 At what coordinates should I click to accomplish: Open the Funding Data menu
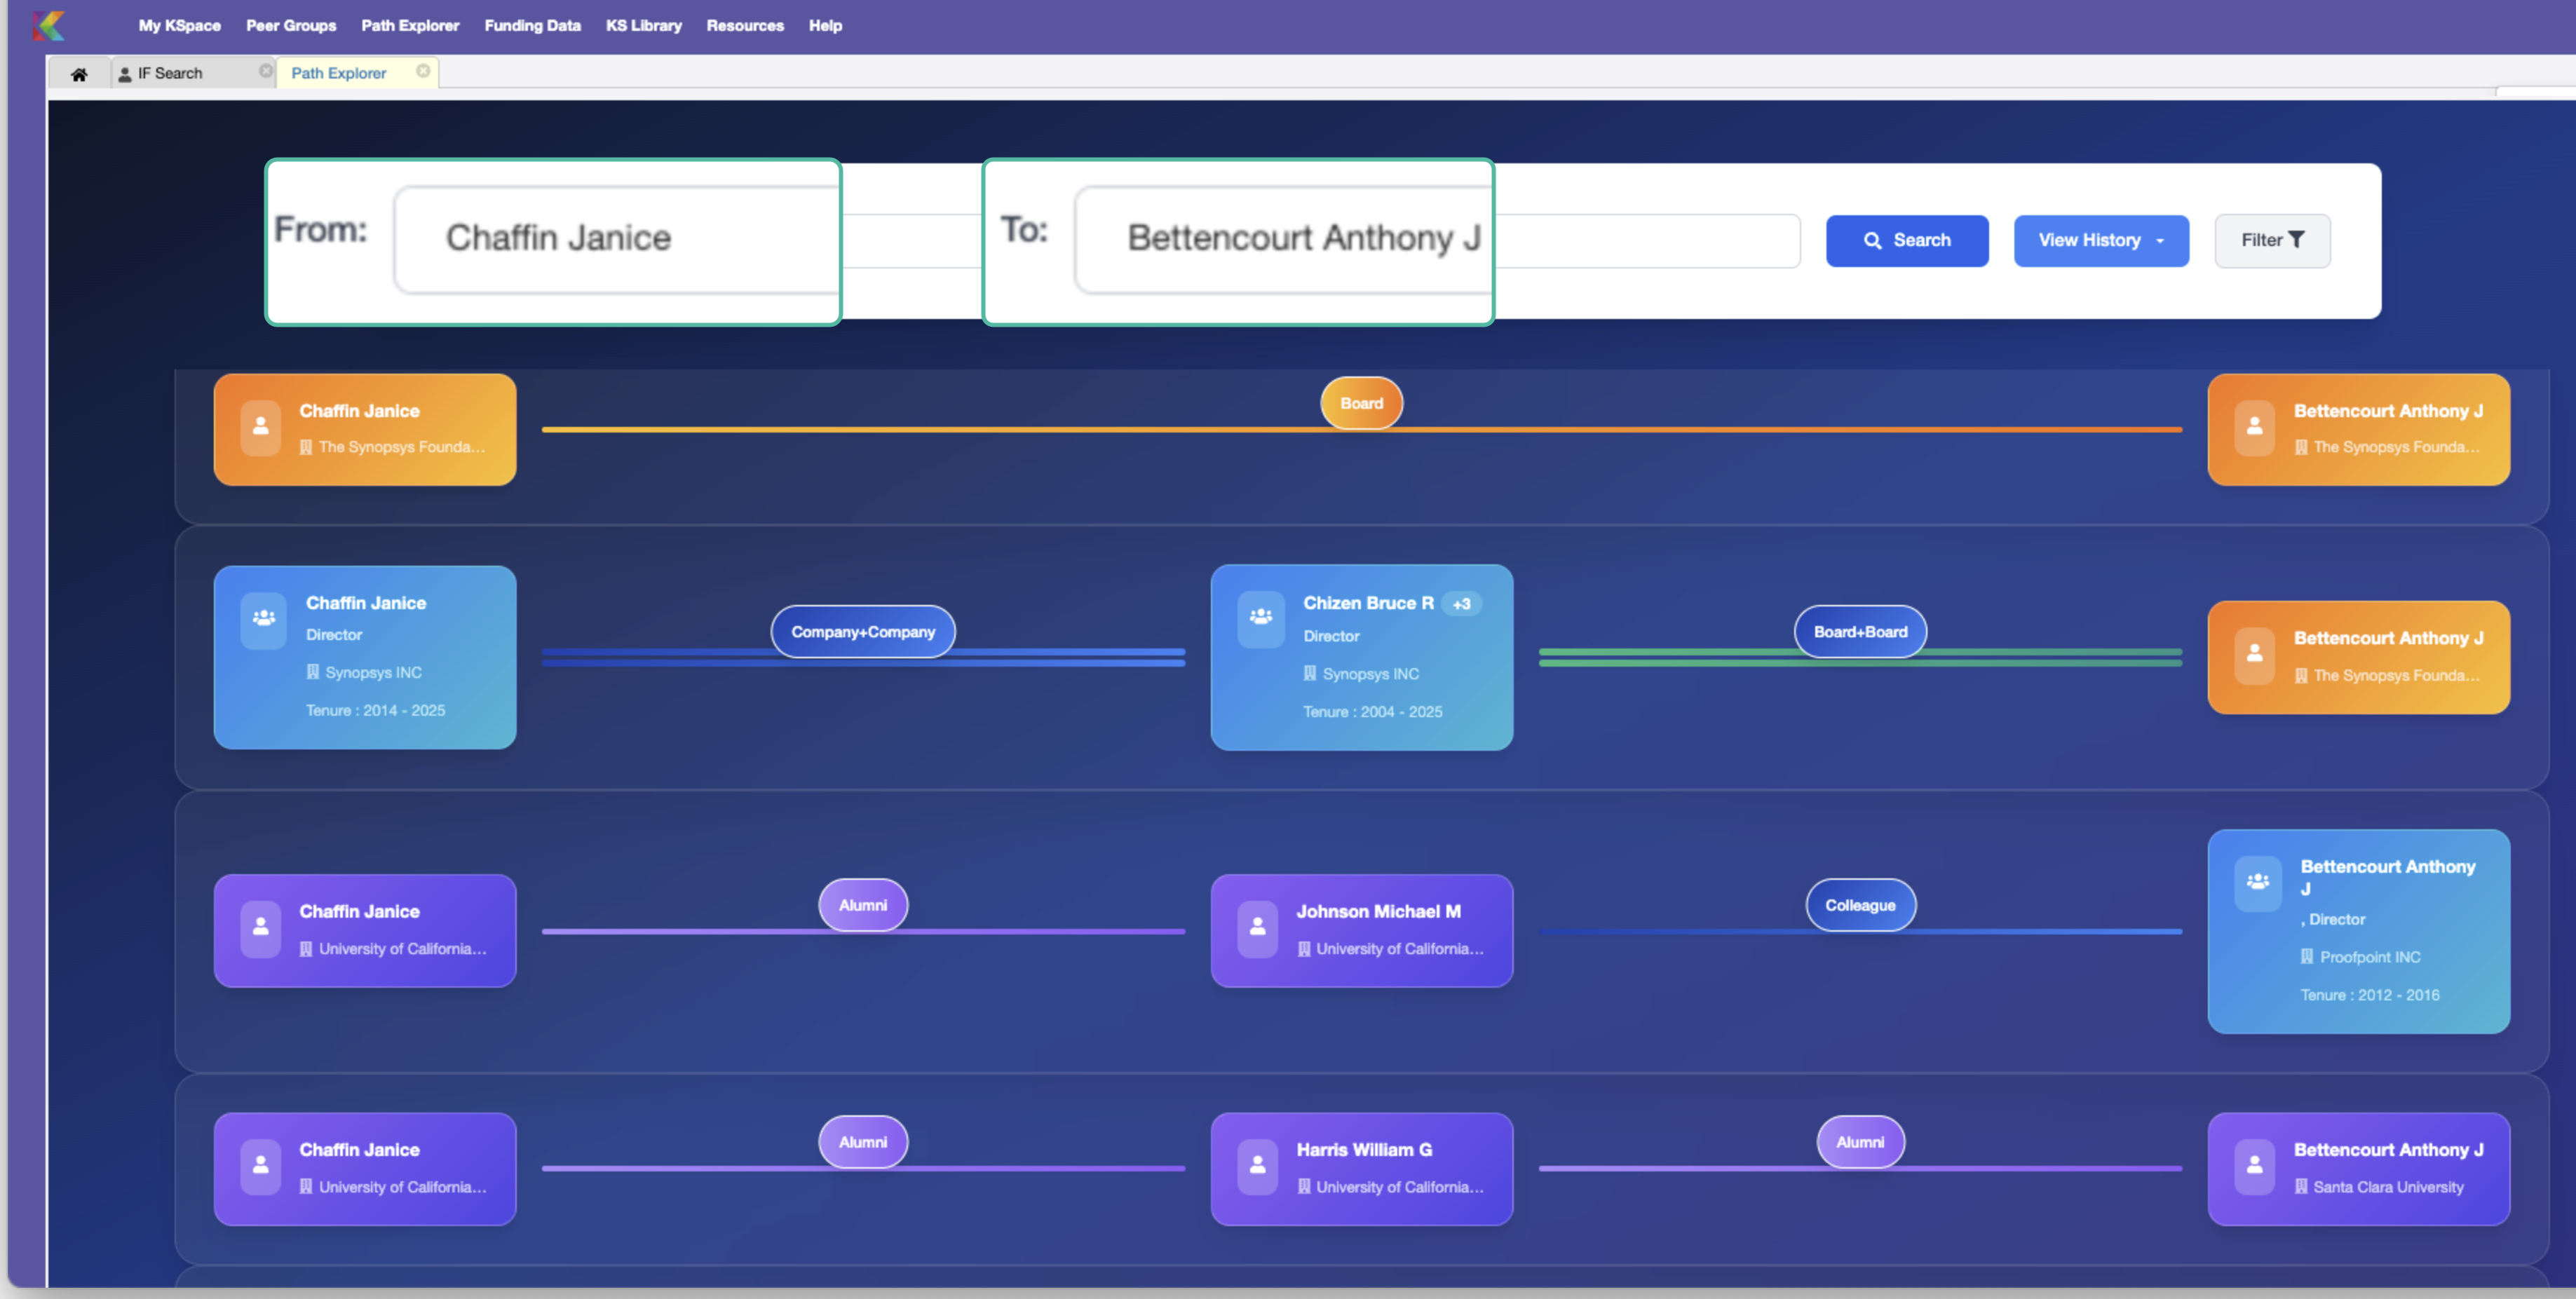coord(532,26)
